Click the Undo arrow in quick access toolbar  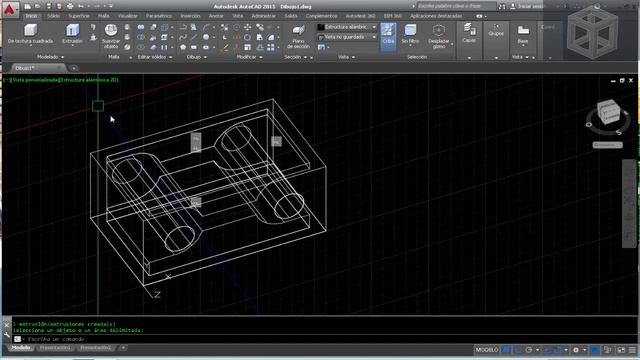[x=81, y=6]
